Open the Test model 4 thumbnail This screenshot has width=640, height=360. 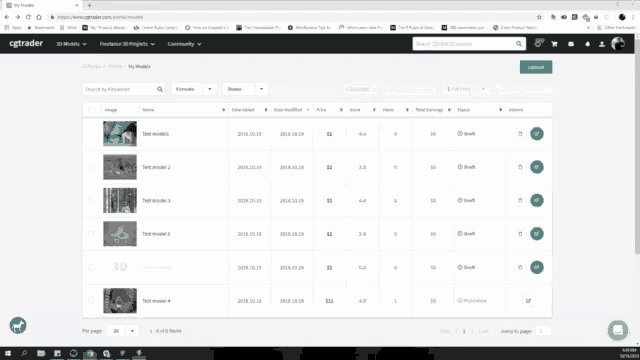120,301
